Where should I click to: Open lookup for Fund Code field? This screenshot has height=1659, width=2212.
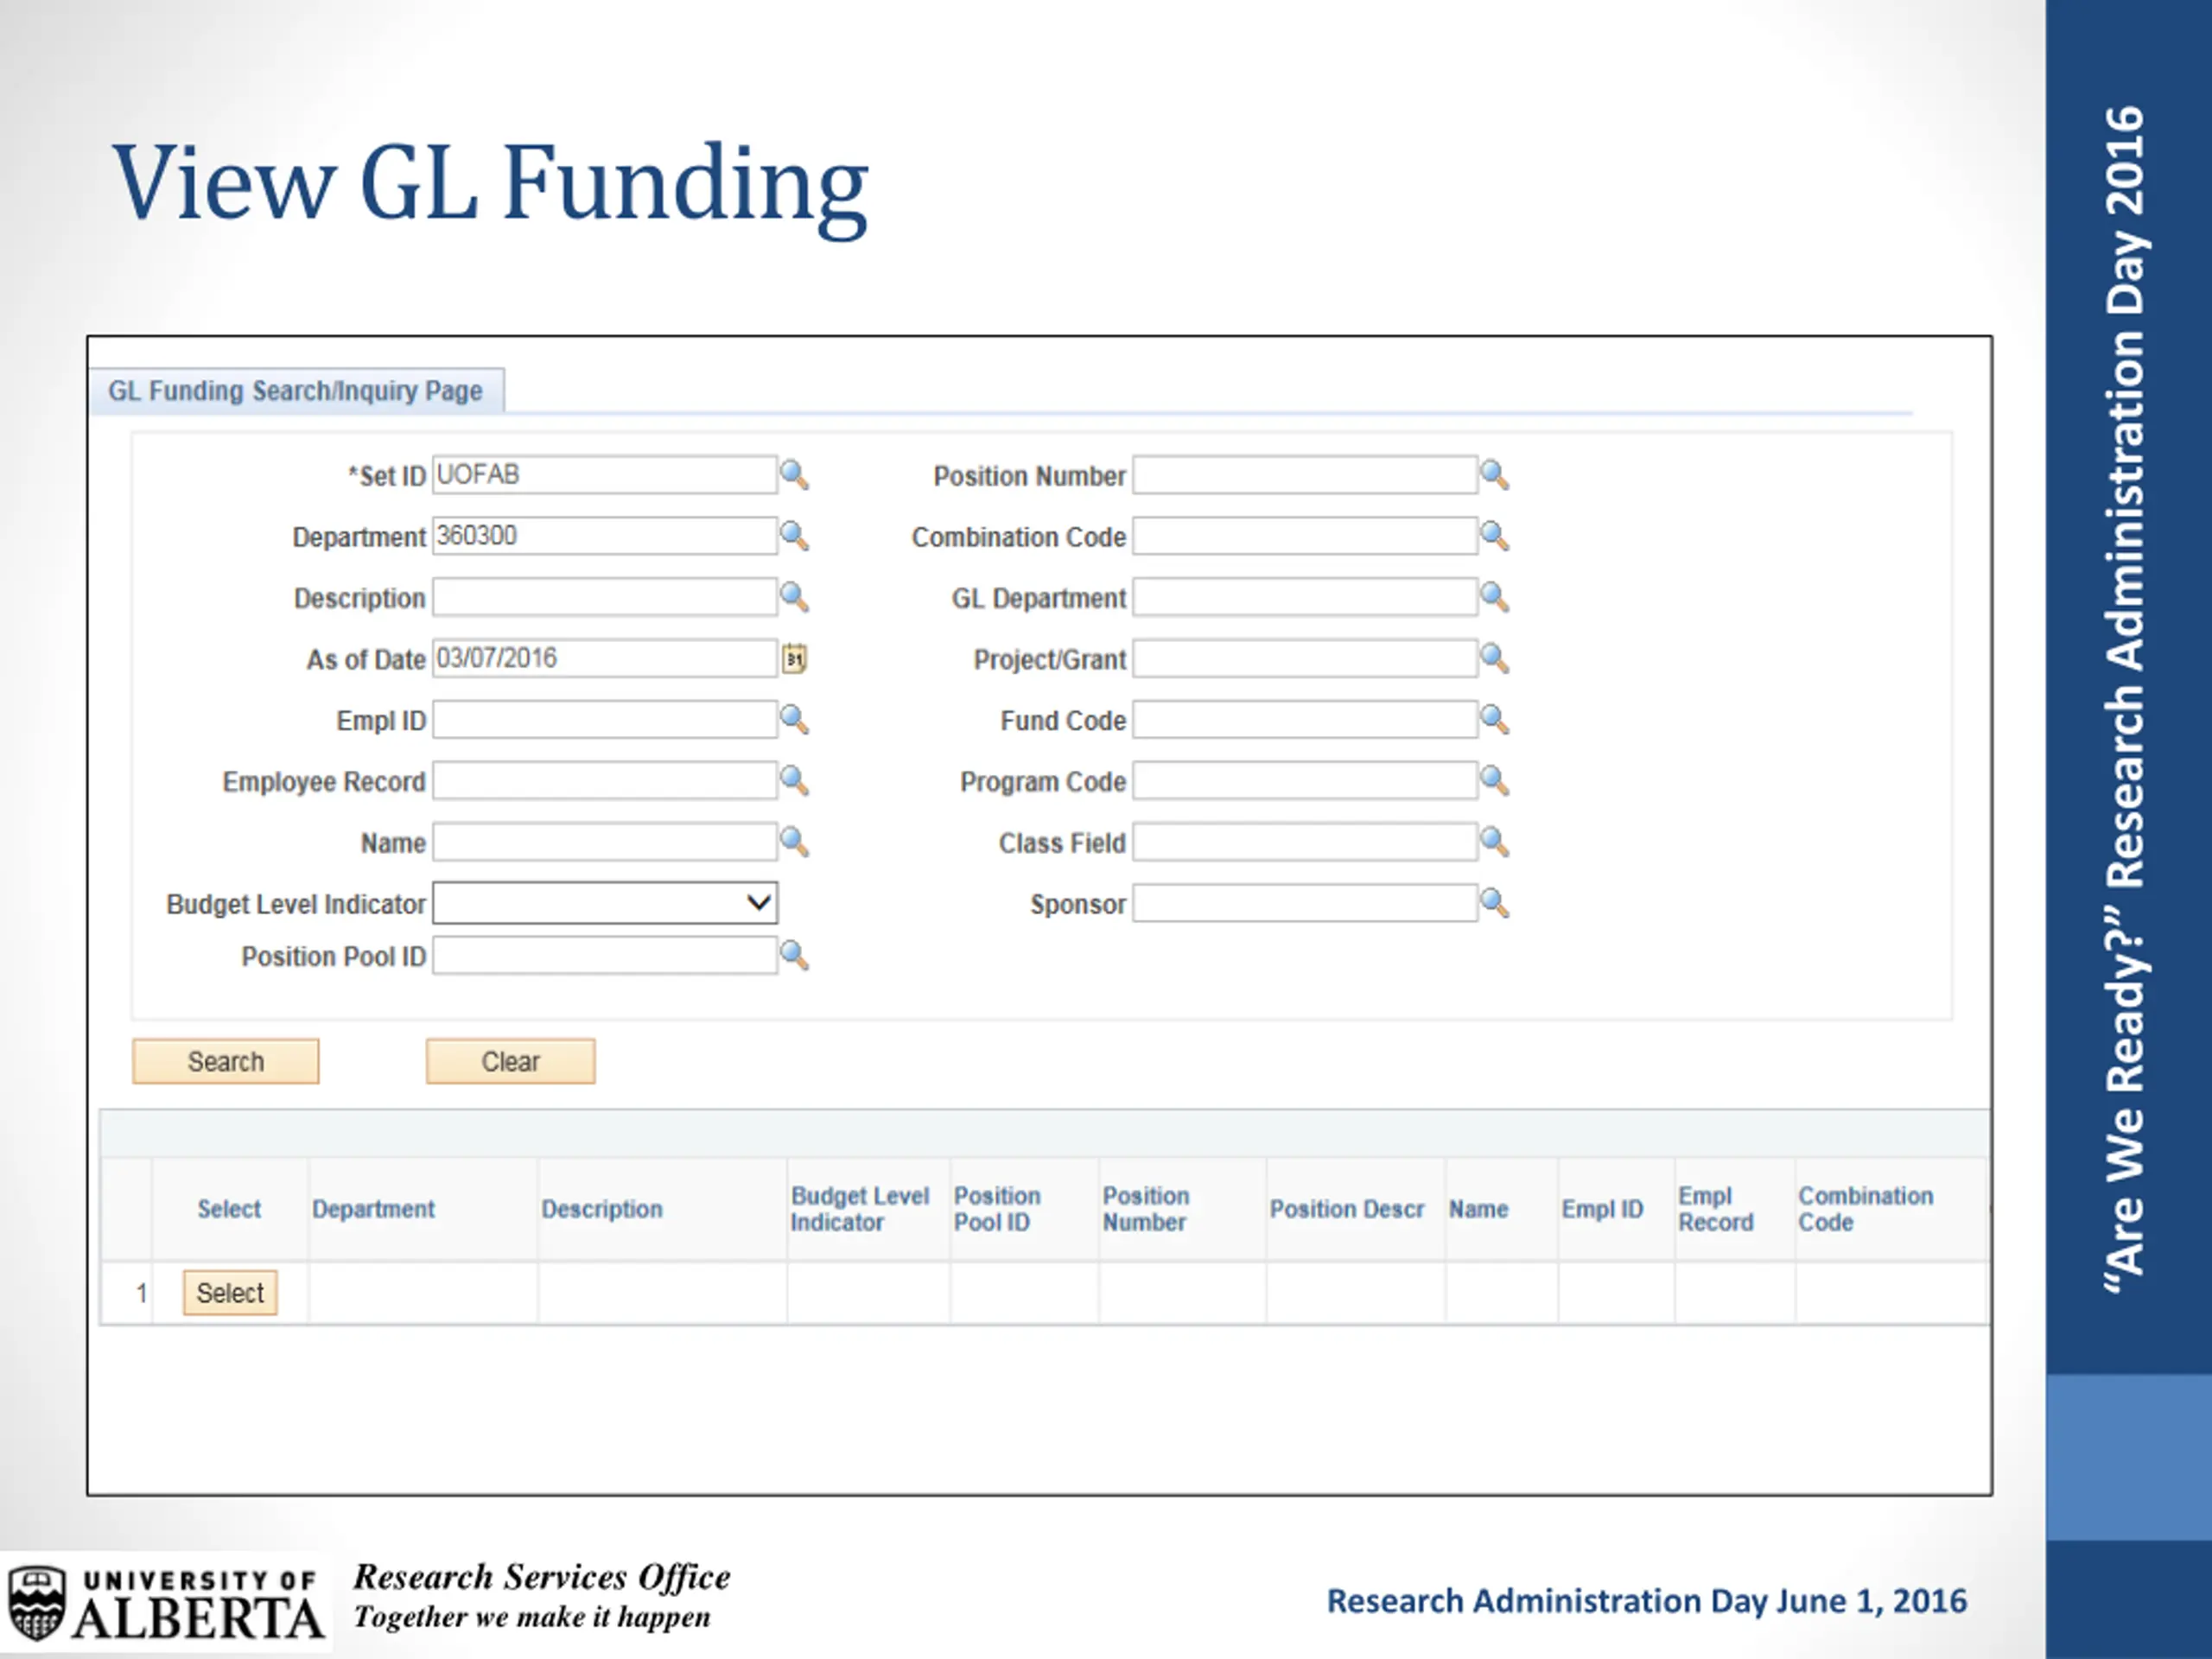click(x=1494, y=720)
